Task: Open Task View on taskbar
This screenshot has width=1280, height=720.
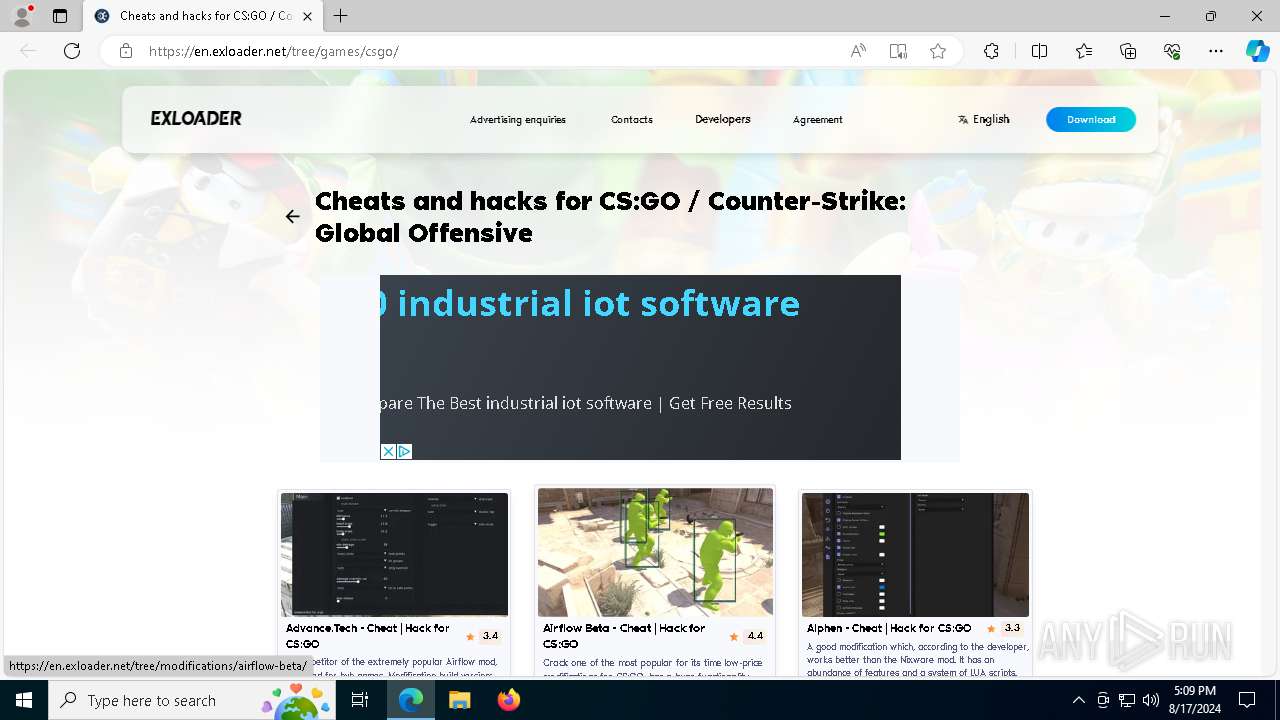Action: tap(360, 700)
